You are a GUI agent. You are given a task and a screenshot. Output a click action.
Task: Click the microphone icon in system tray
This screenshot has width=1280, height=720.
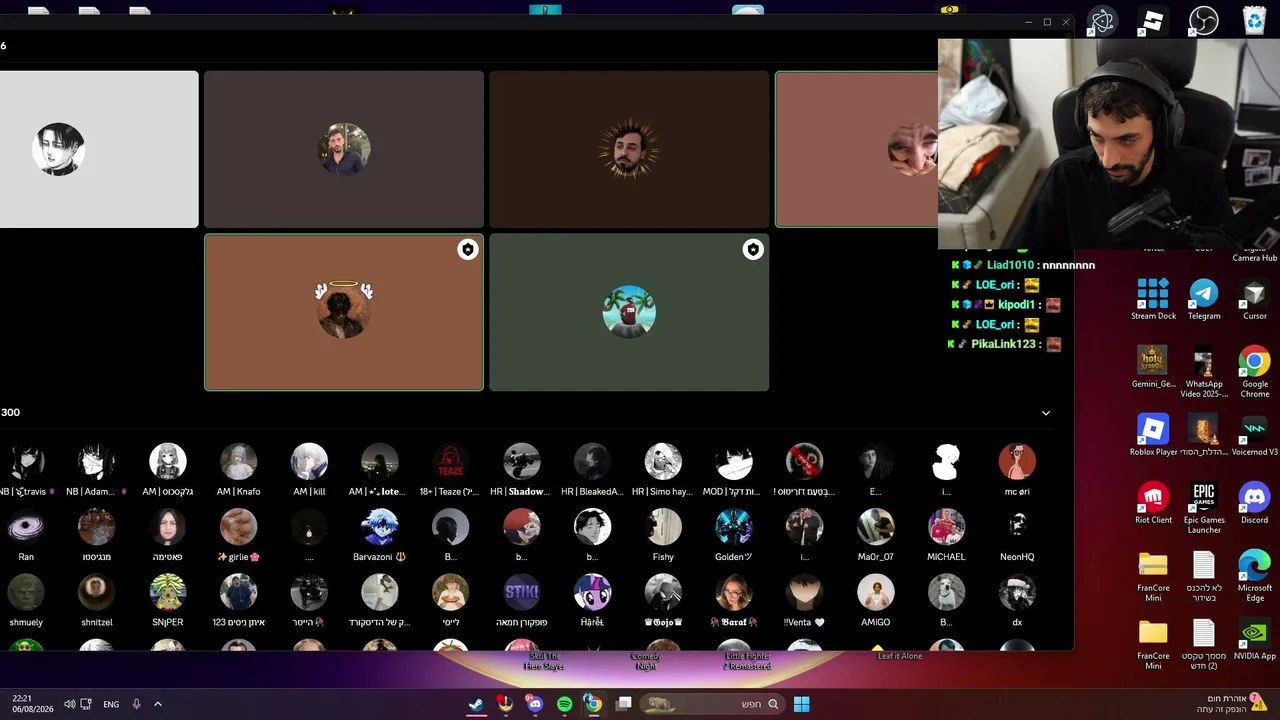point(137,704)
